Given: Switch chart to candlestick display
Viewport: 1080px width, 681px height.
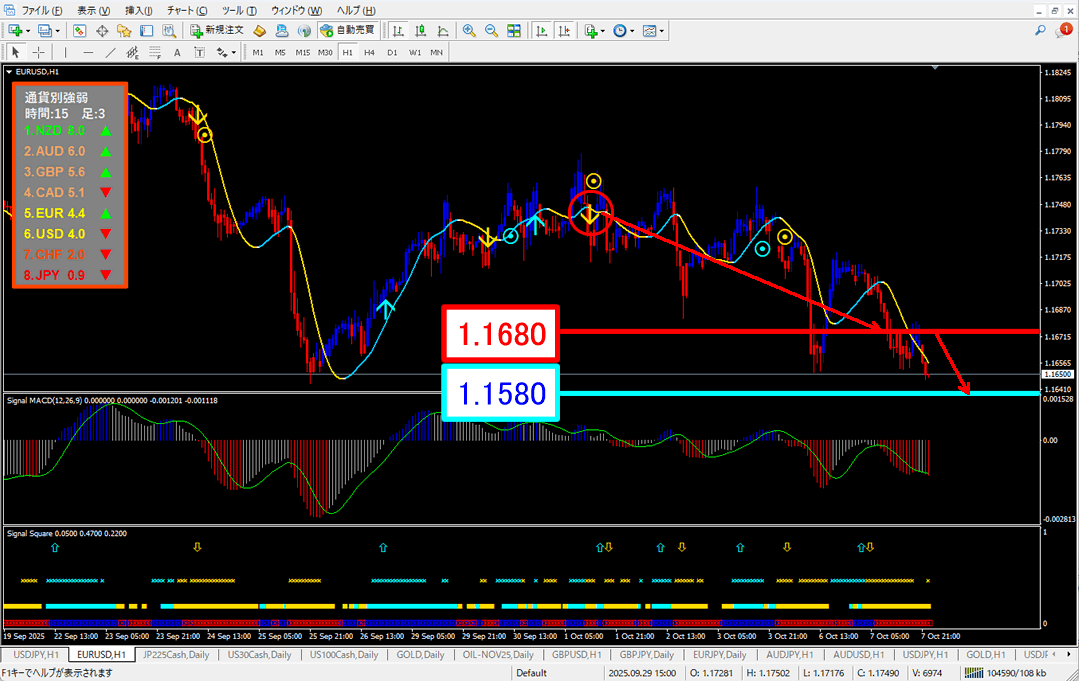Looking at the screenshot, I should (x=421, y=30).
